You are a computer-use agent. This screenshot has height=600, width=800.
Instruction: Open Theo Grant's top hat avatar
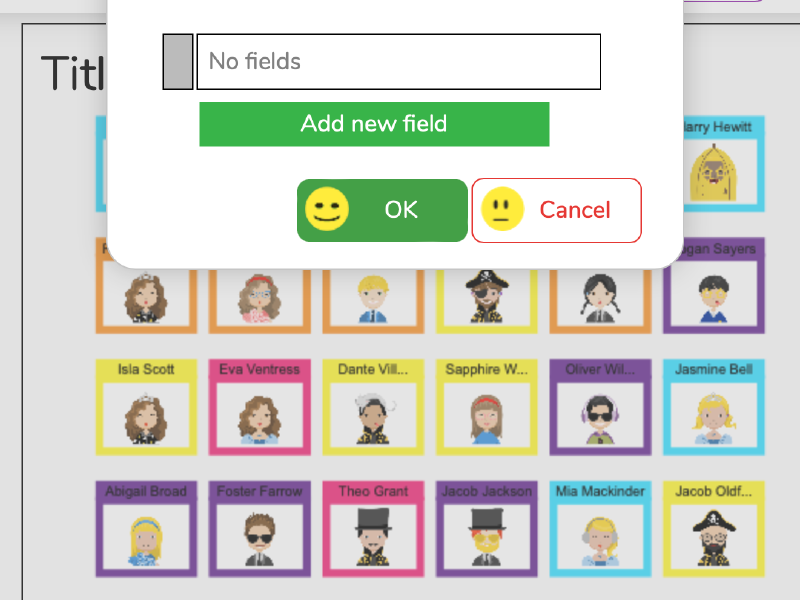click(x=373, y=538)
